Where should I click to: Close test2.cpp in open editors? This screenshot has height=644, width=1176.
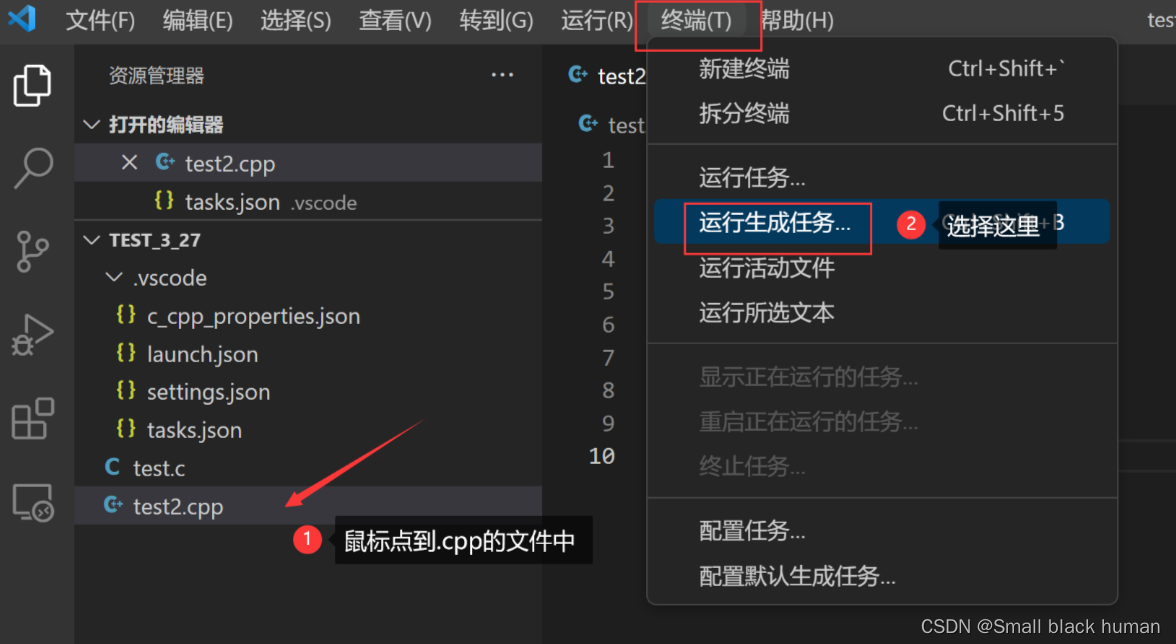pos(129,163)
